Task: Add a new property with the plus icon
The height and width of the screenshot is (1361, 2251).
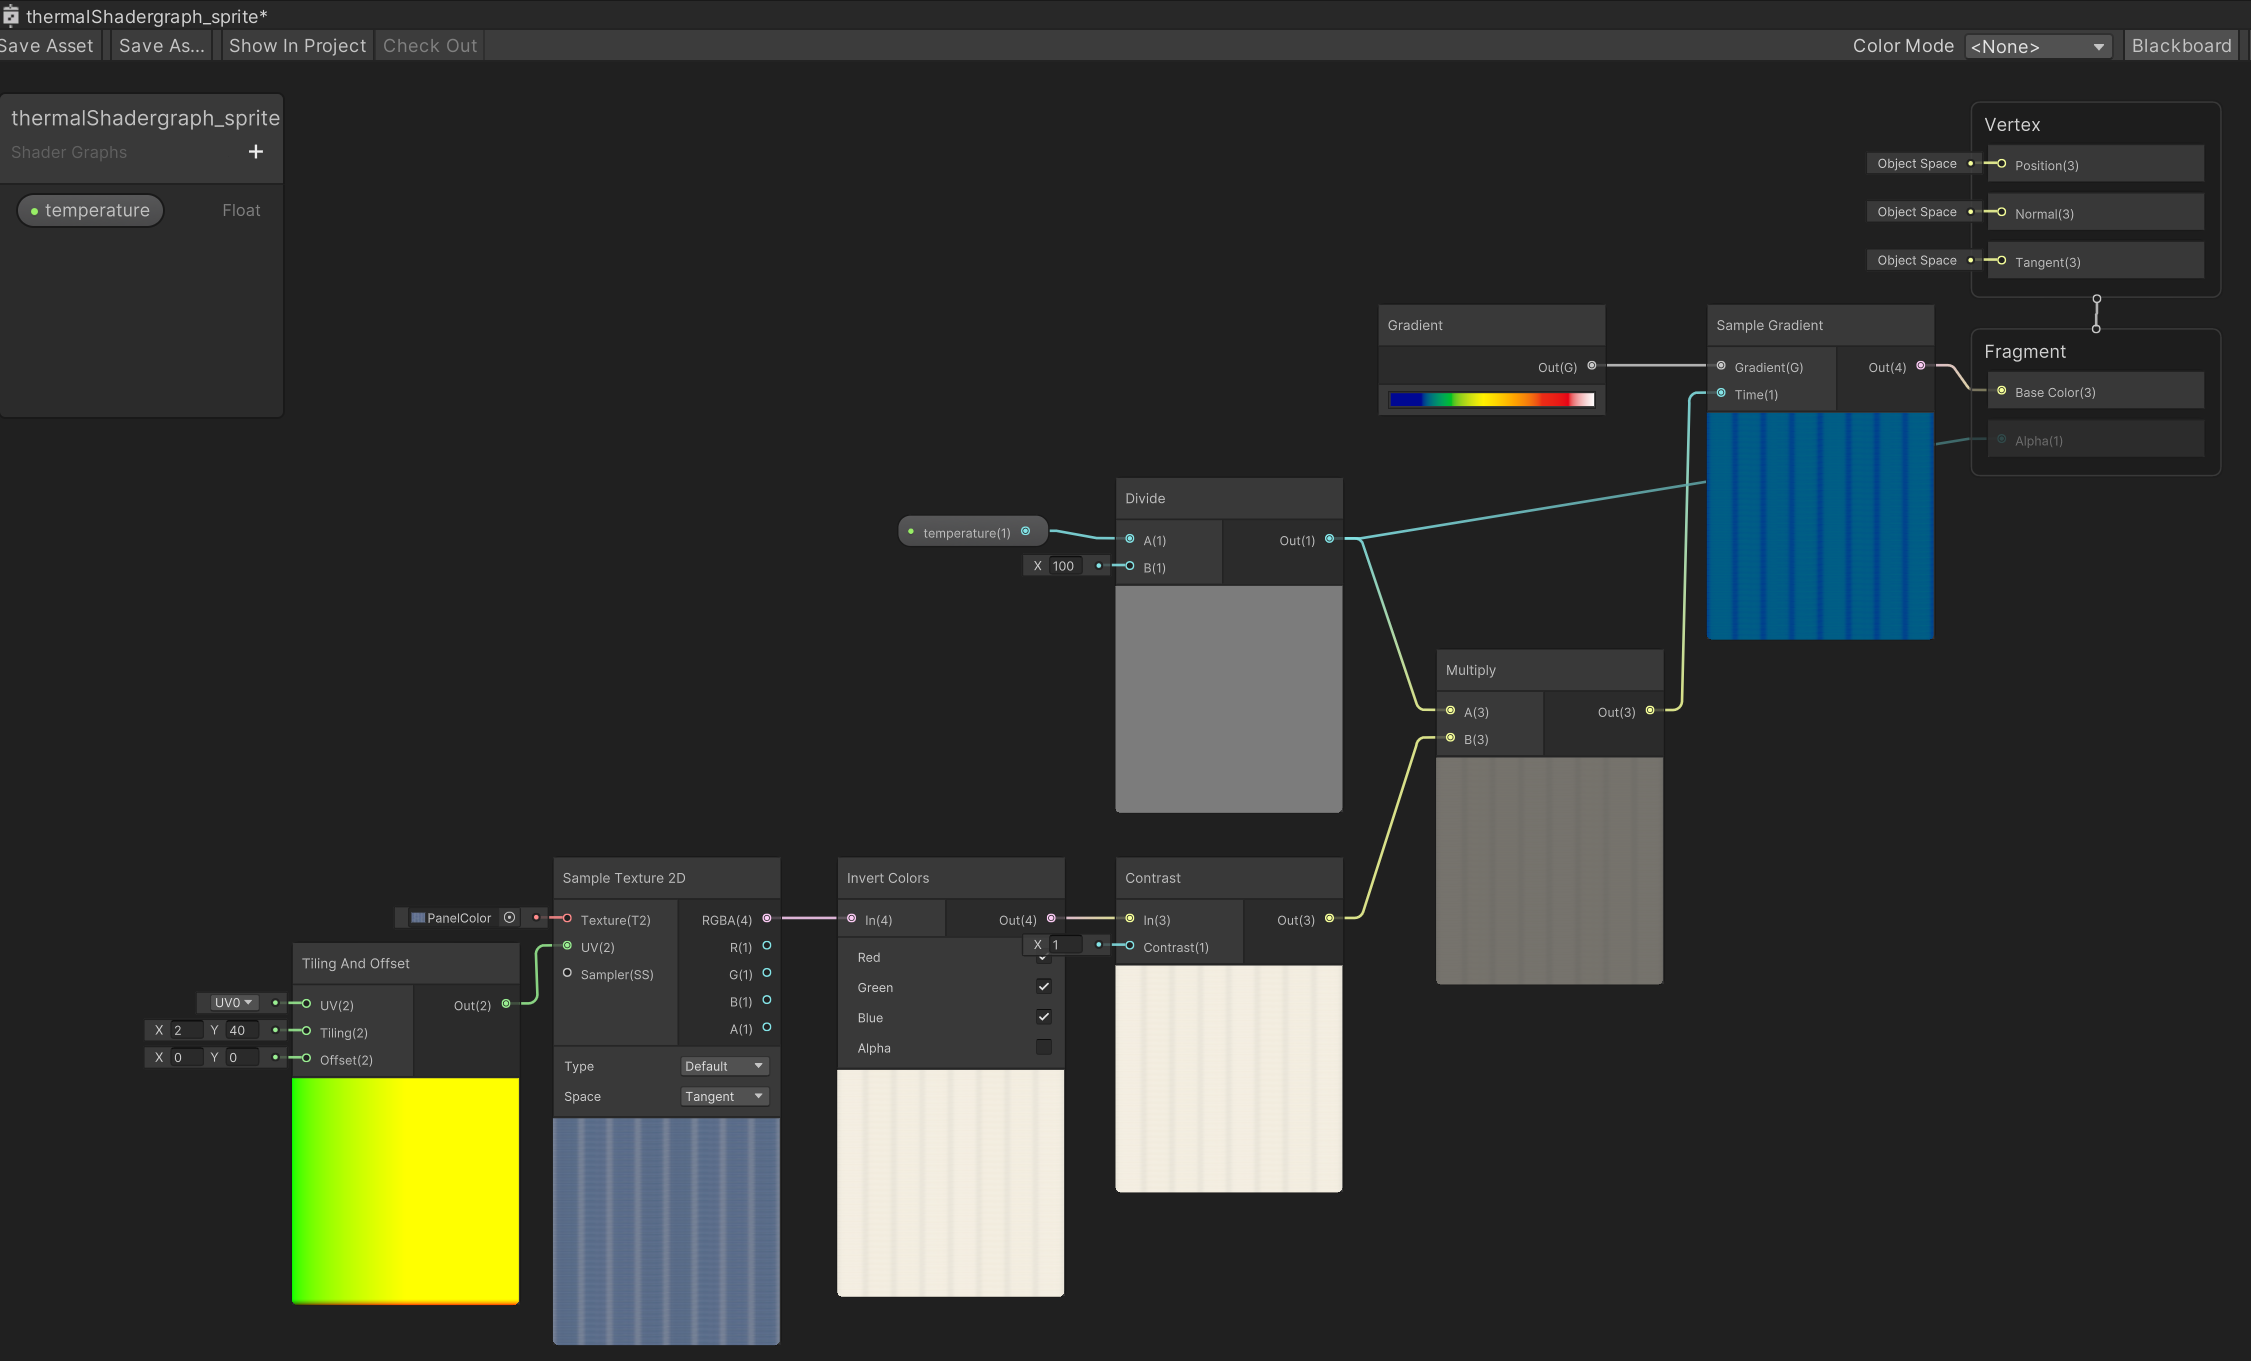Action: tap(256, 151)
